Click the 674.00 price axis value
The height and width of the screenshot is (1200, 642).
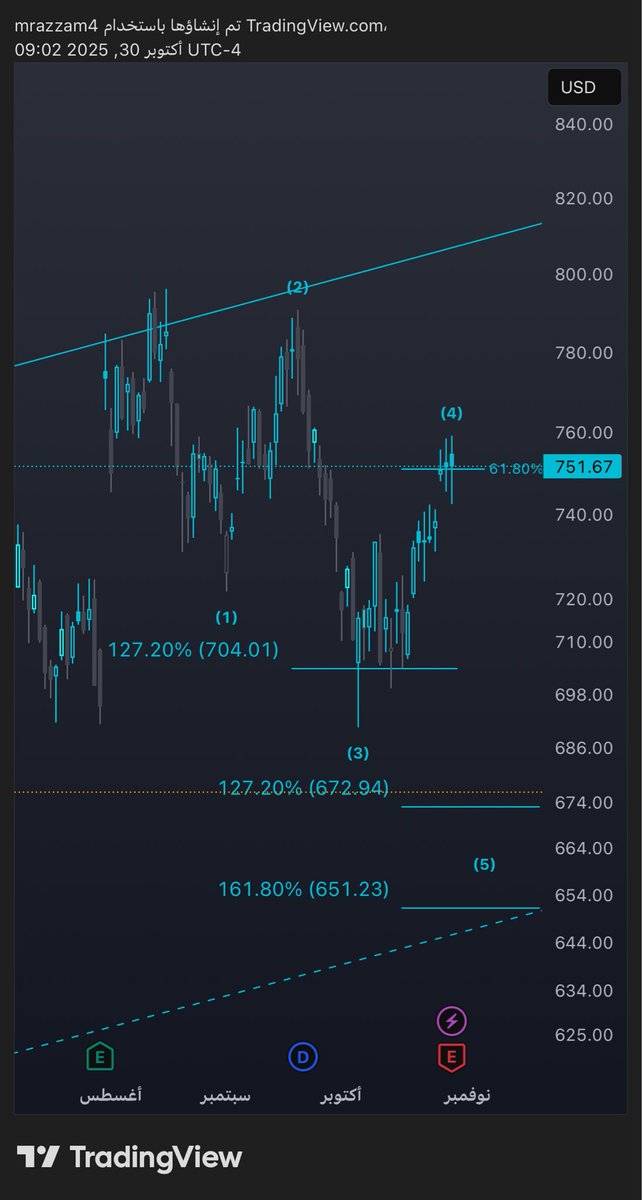click(x=583, y=803)
